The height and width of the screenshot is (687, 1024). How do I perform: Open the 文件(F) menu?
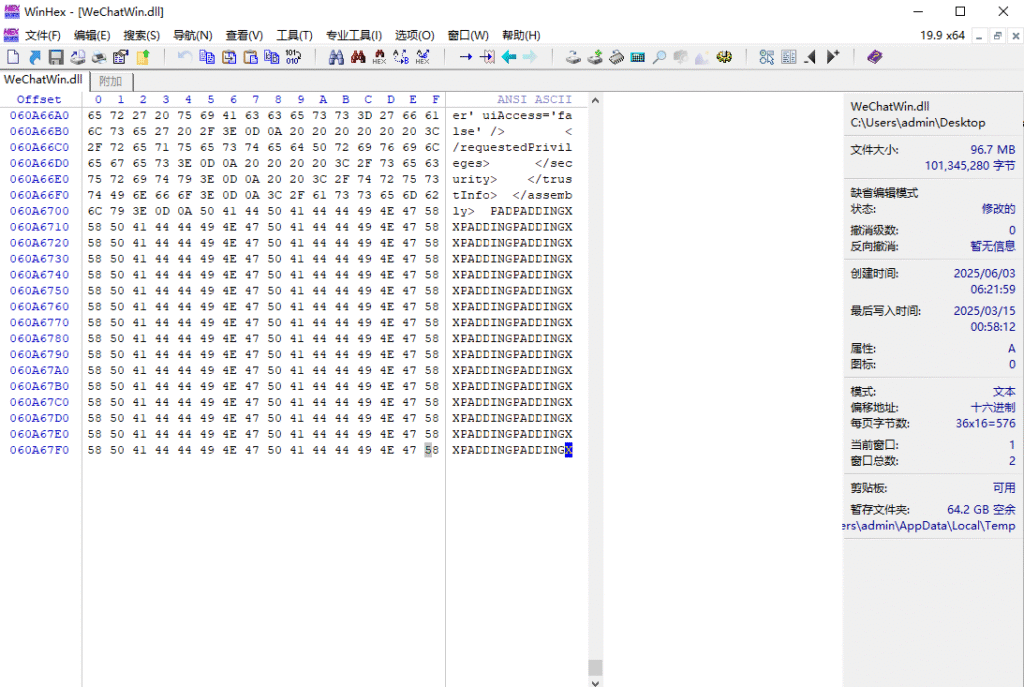42,35
